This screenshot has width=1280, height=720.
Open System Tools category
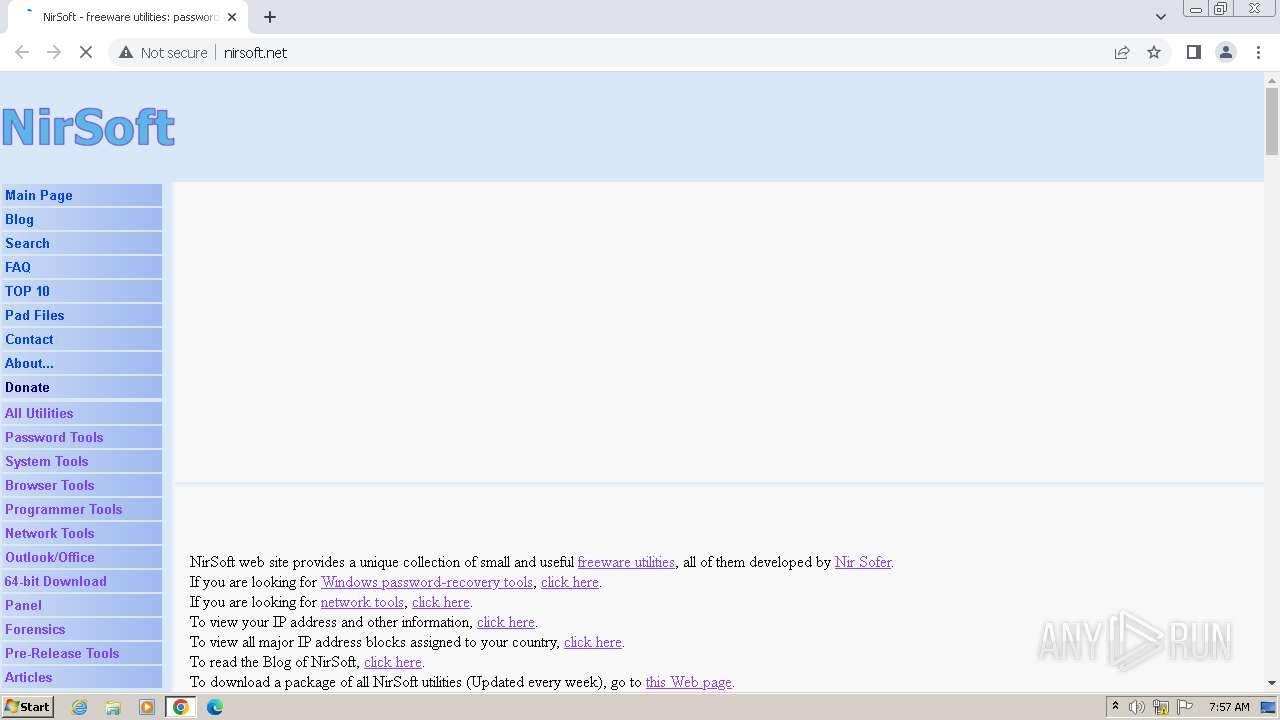[81, 461]
